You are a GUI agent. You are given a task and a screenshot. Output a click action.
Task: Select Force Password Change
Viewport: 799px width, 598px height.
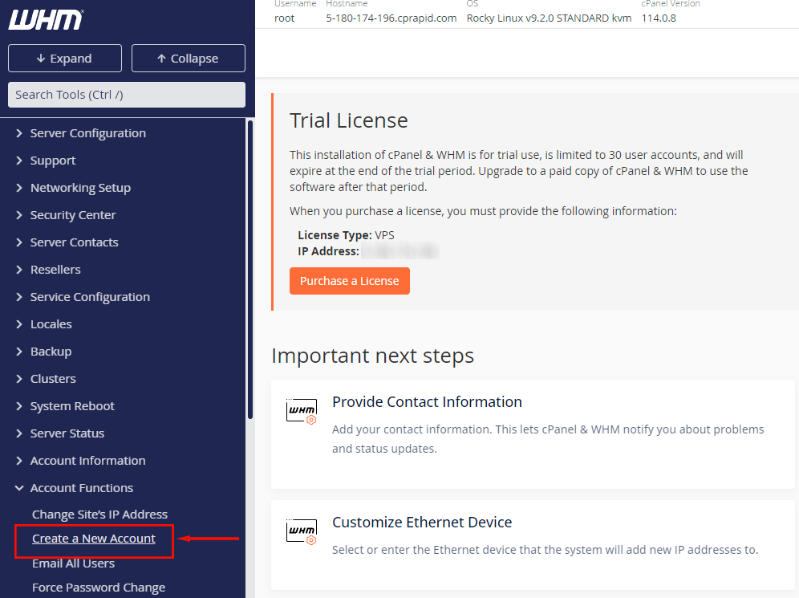pos(98,588)
